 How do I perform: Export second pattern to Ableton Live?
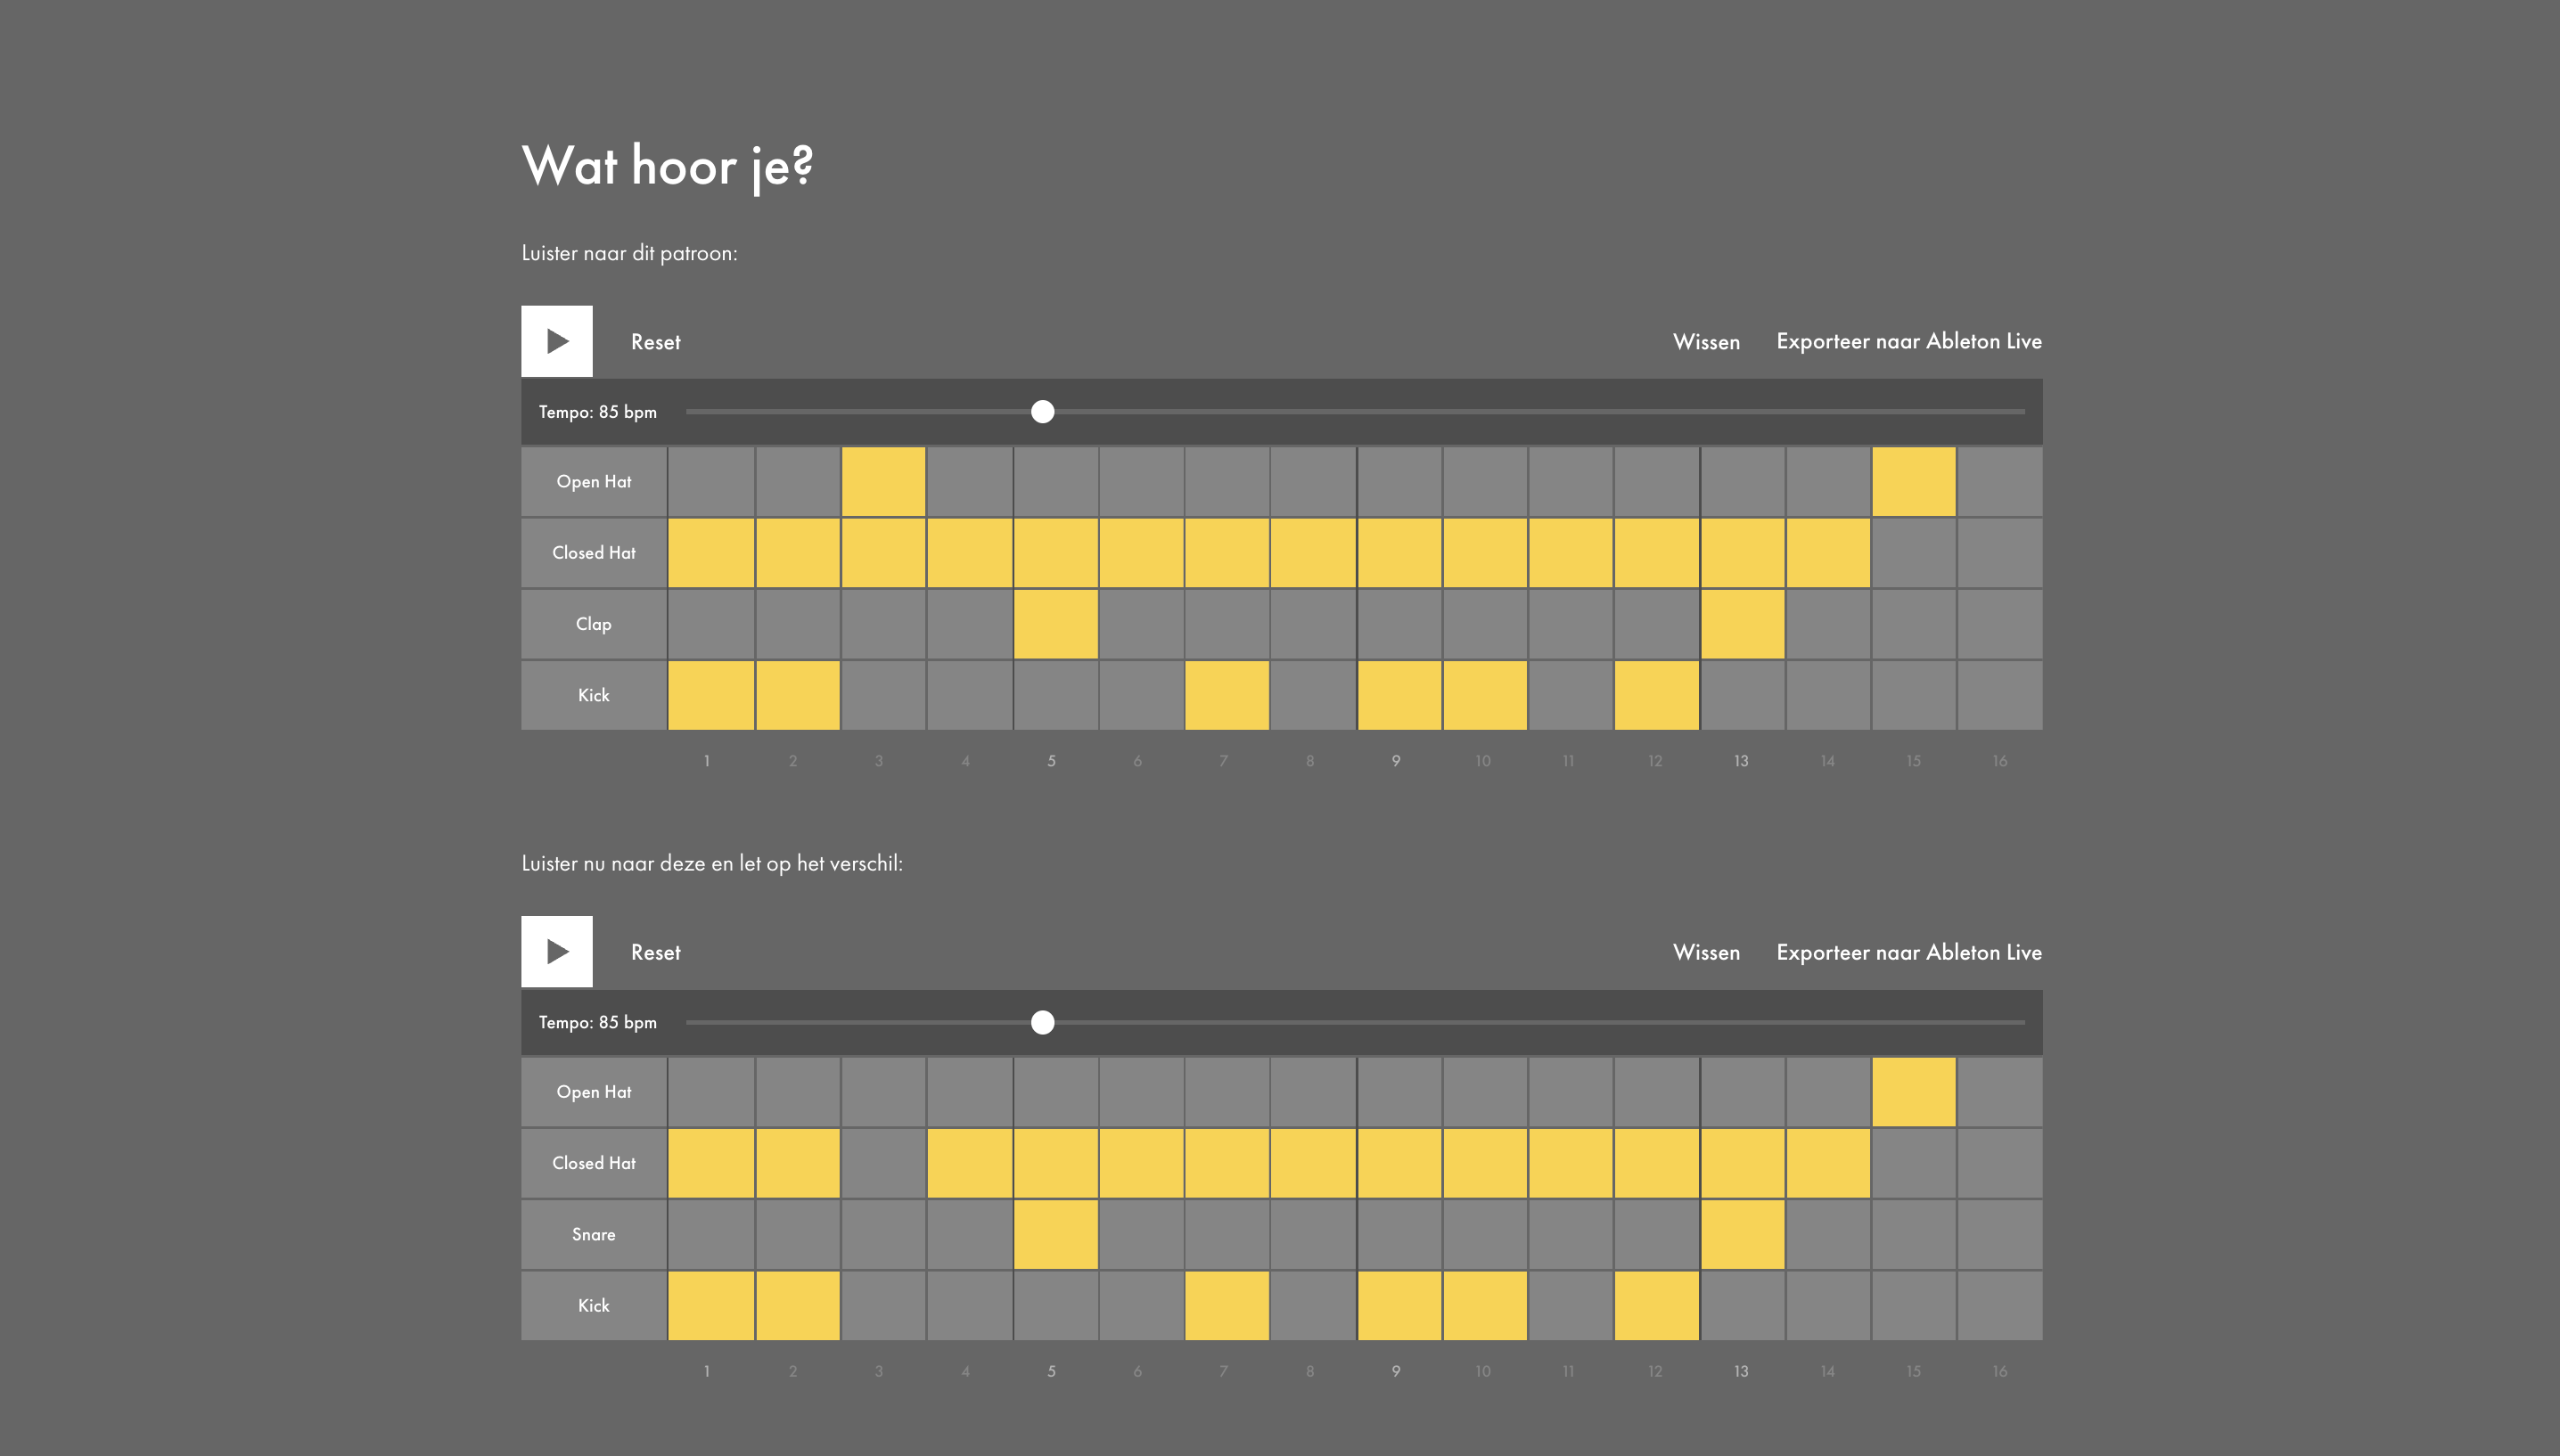[1908, 952]
